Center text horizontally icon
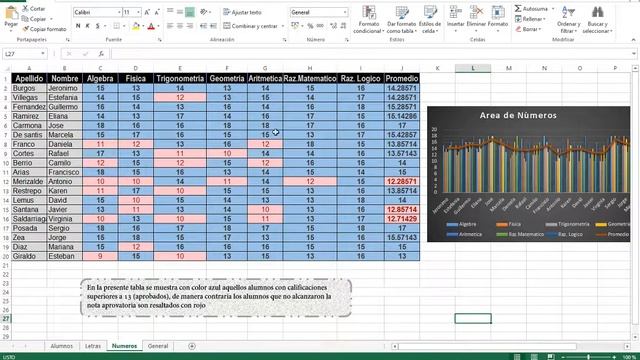 pos(180,26)
